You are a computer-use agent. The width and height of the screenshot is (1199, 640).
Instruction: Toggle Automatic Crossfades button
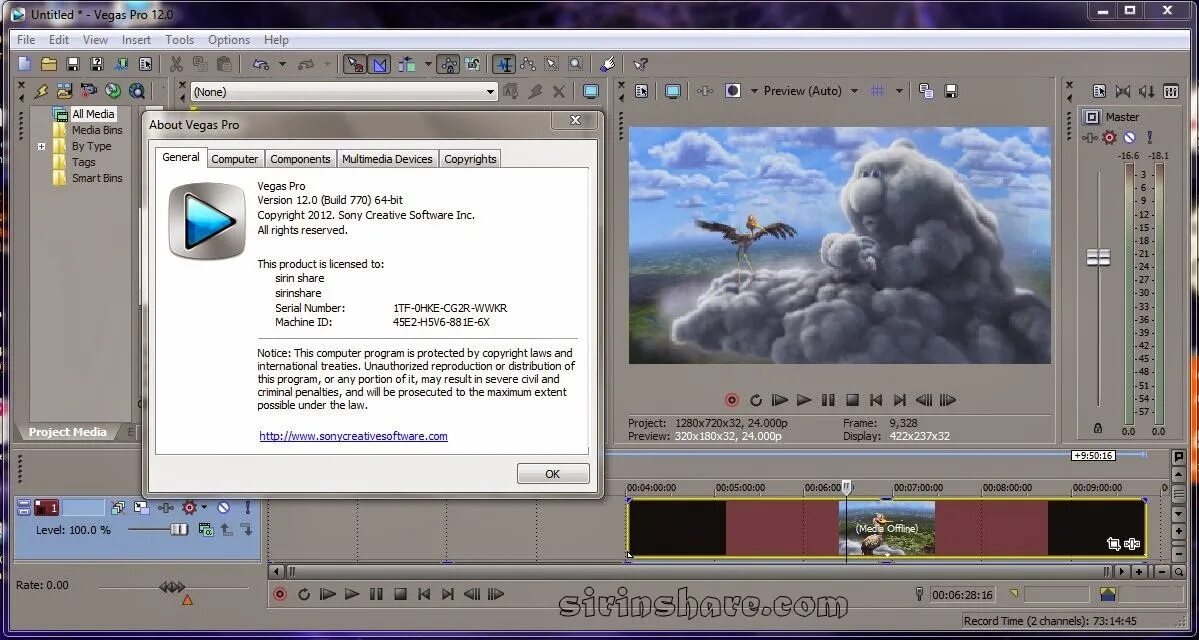coord(379,64)
